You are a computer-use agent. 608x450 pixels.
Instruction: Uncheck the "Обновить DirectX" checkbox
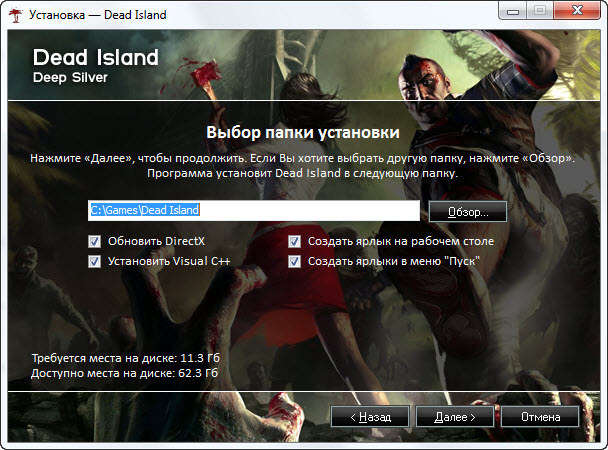coord(95,241)
